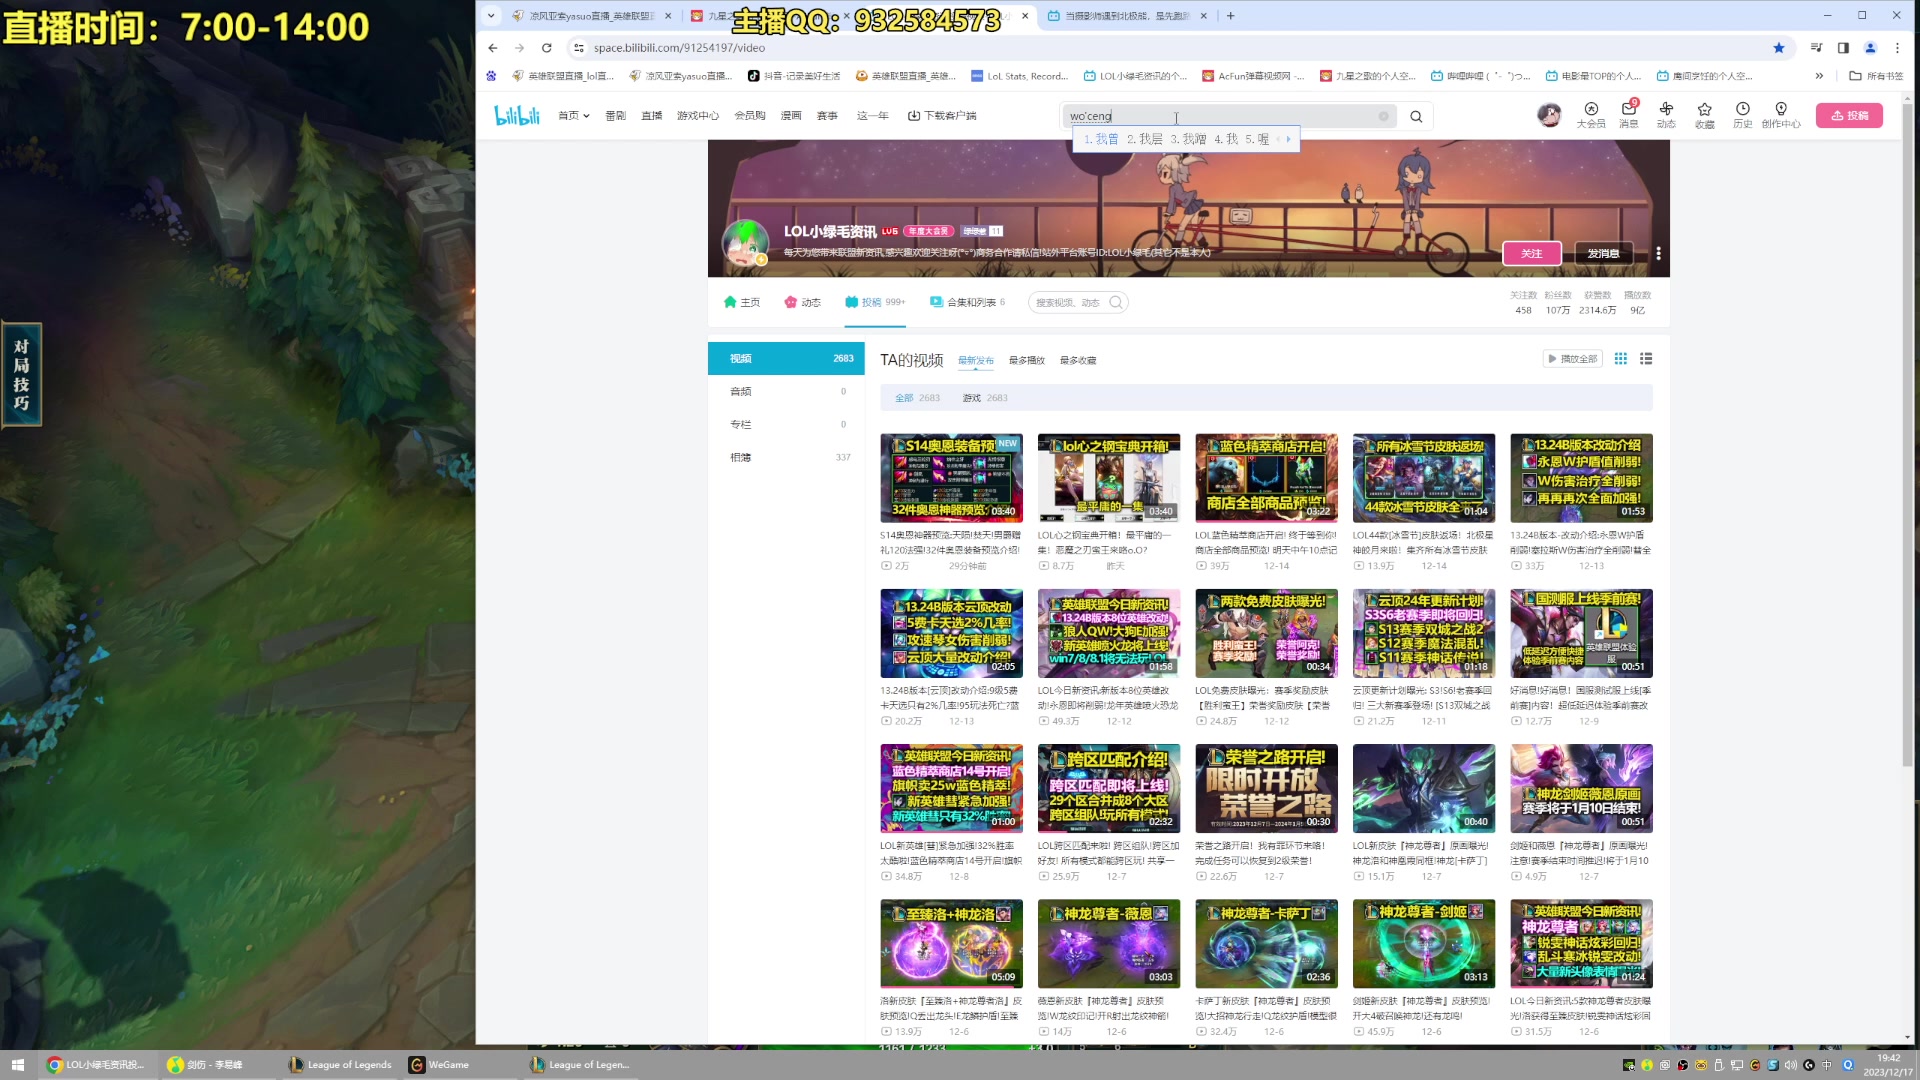Sort videos by 最多收藏
Image resolution: width=1920 pixels, height=1080 pixels.
pos(1077,360)
